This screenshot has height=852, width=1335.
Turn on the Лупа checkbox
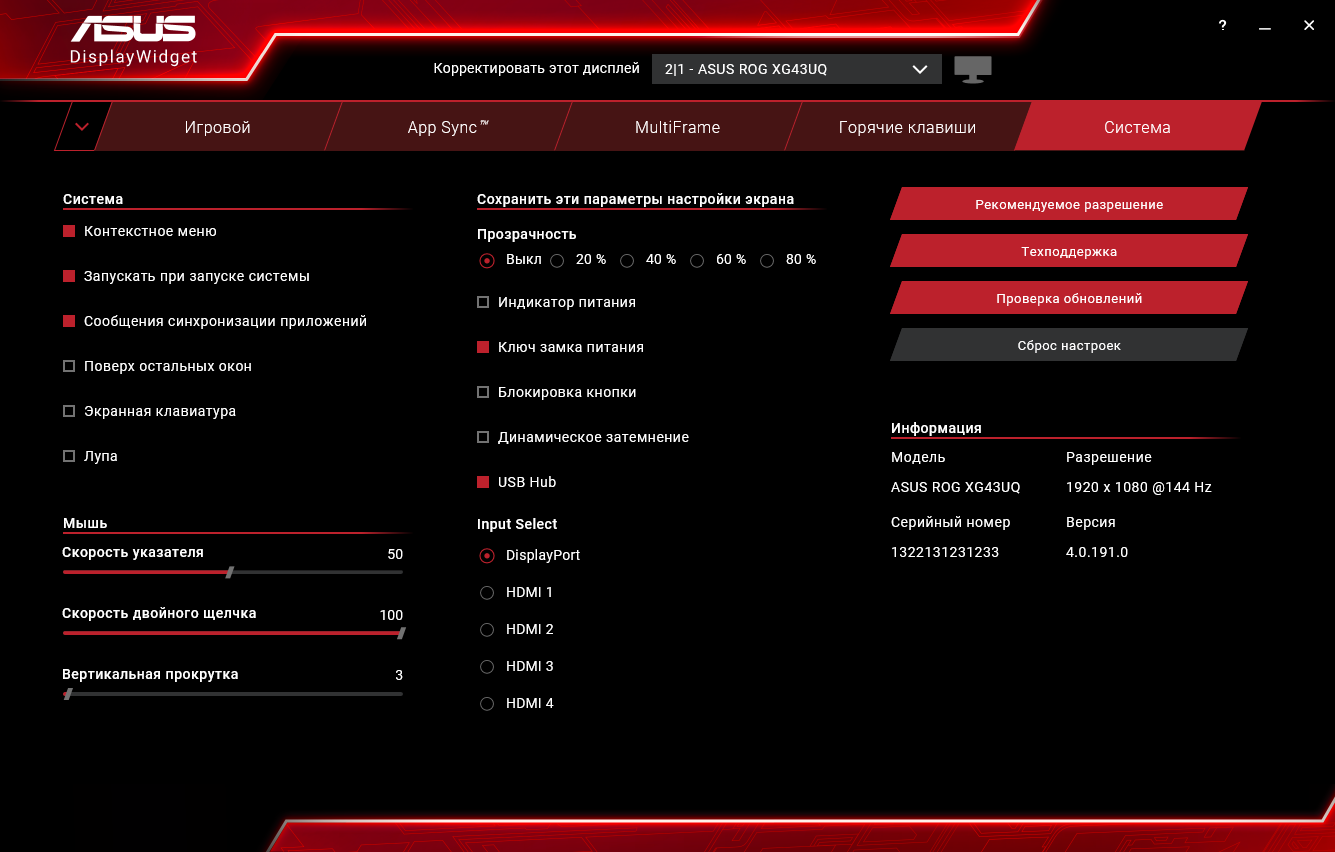[x=69, y=456]
